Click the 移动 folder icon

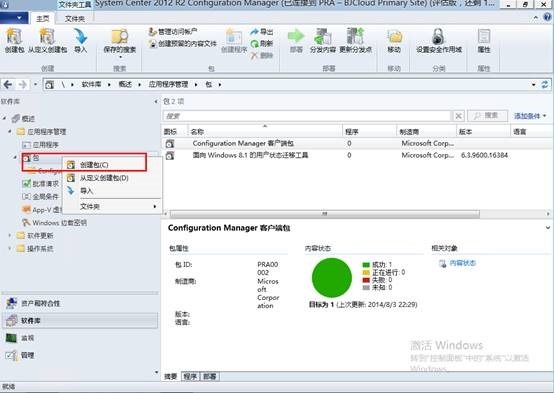pos(394,36)
